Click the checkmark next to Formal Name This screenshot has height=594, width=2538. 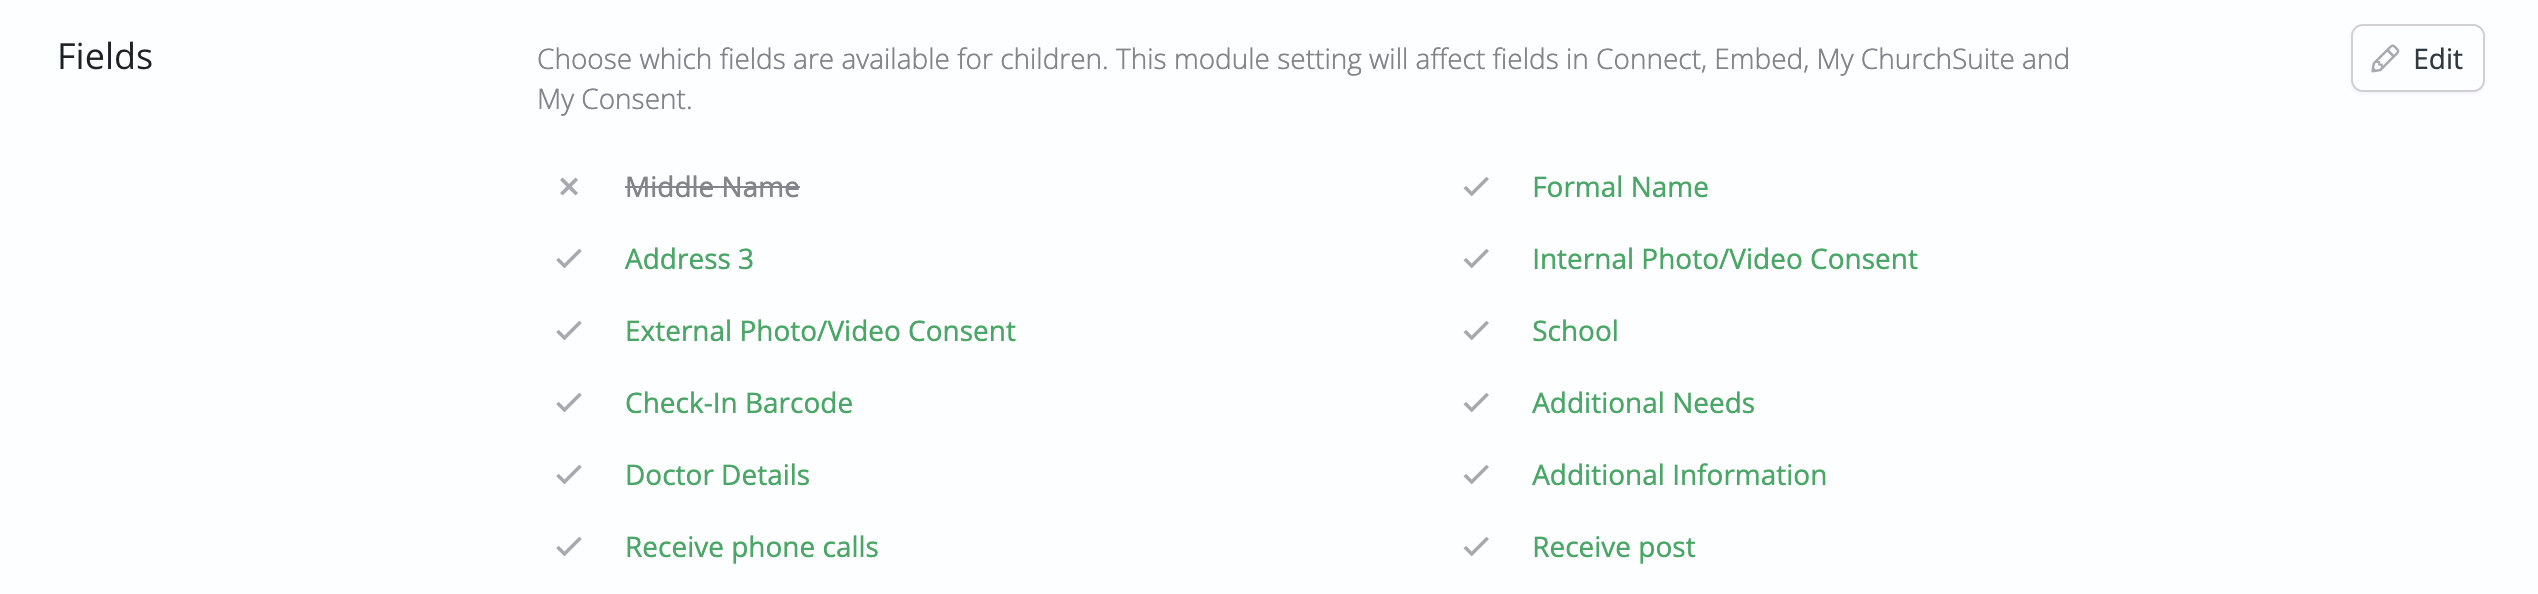pos(1476,187)
